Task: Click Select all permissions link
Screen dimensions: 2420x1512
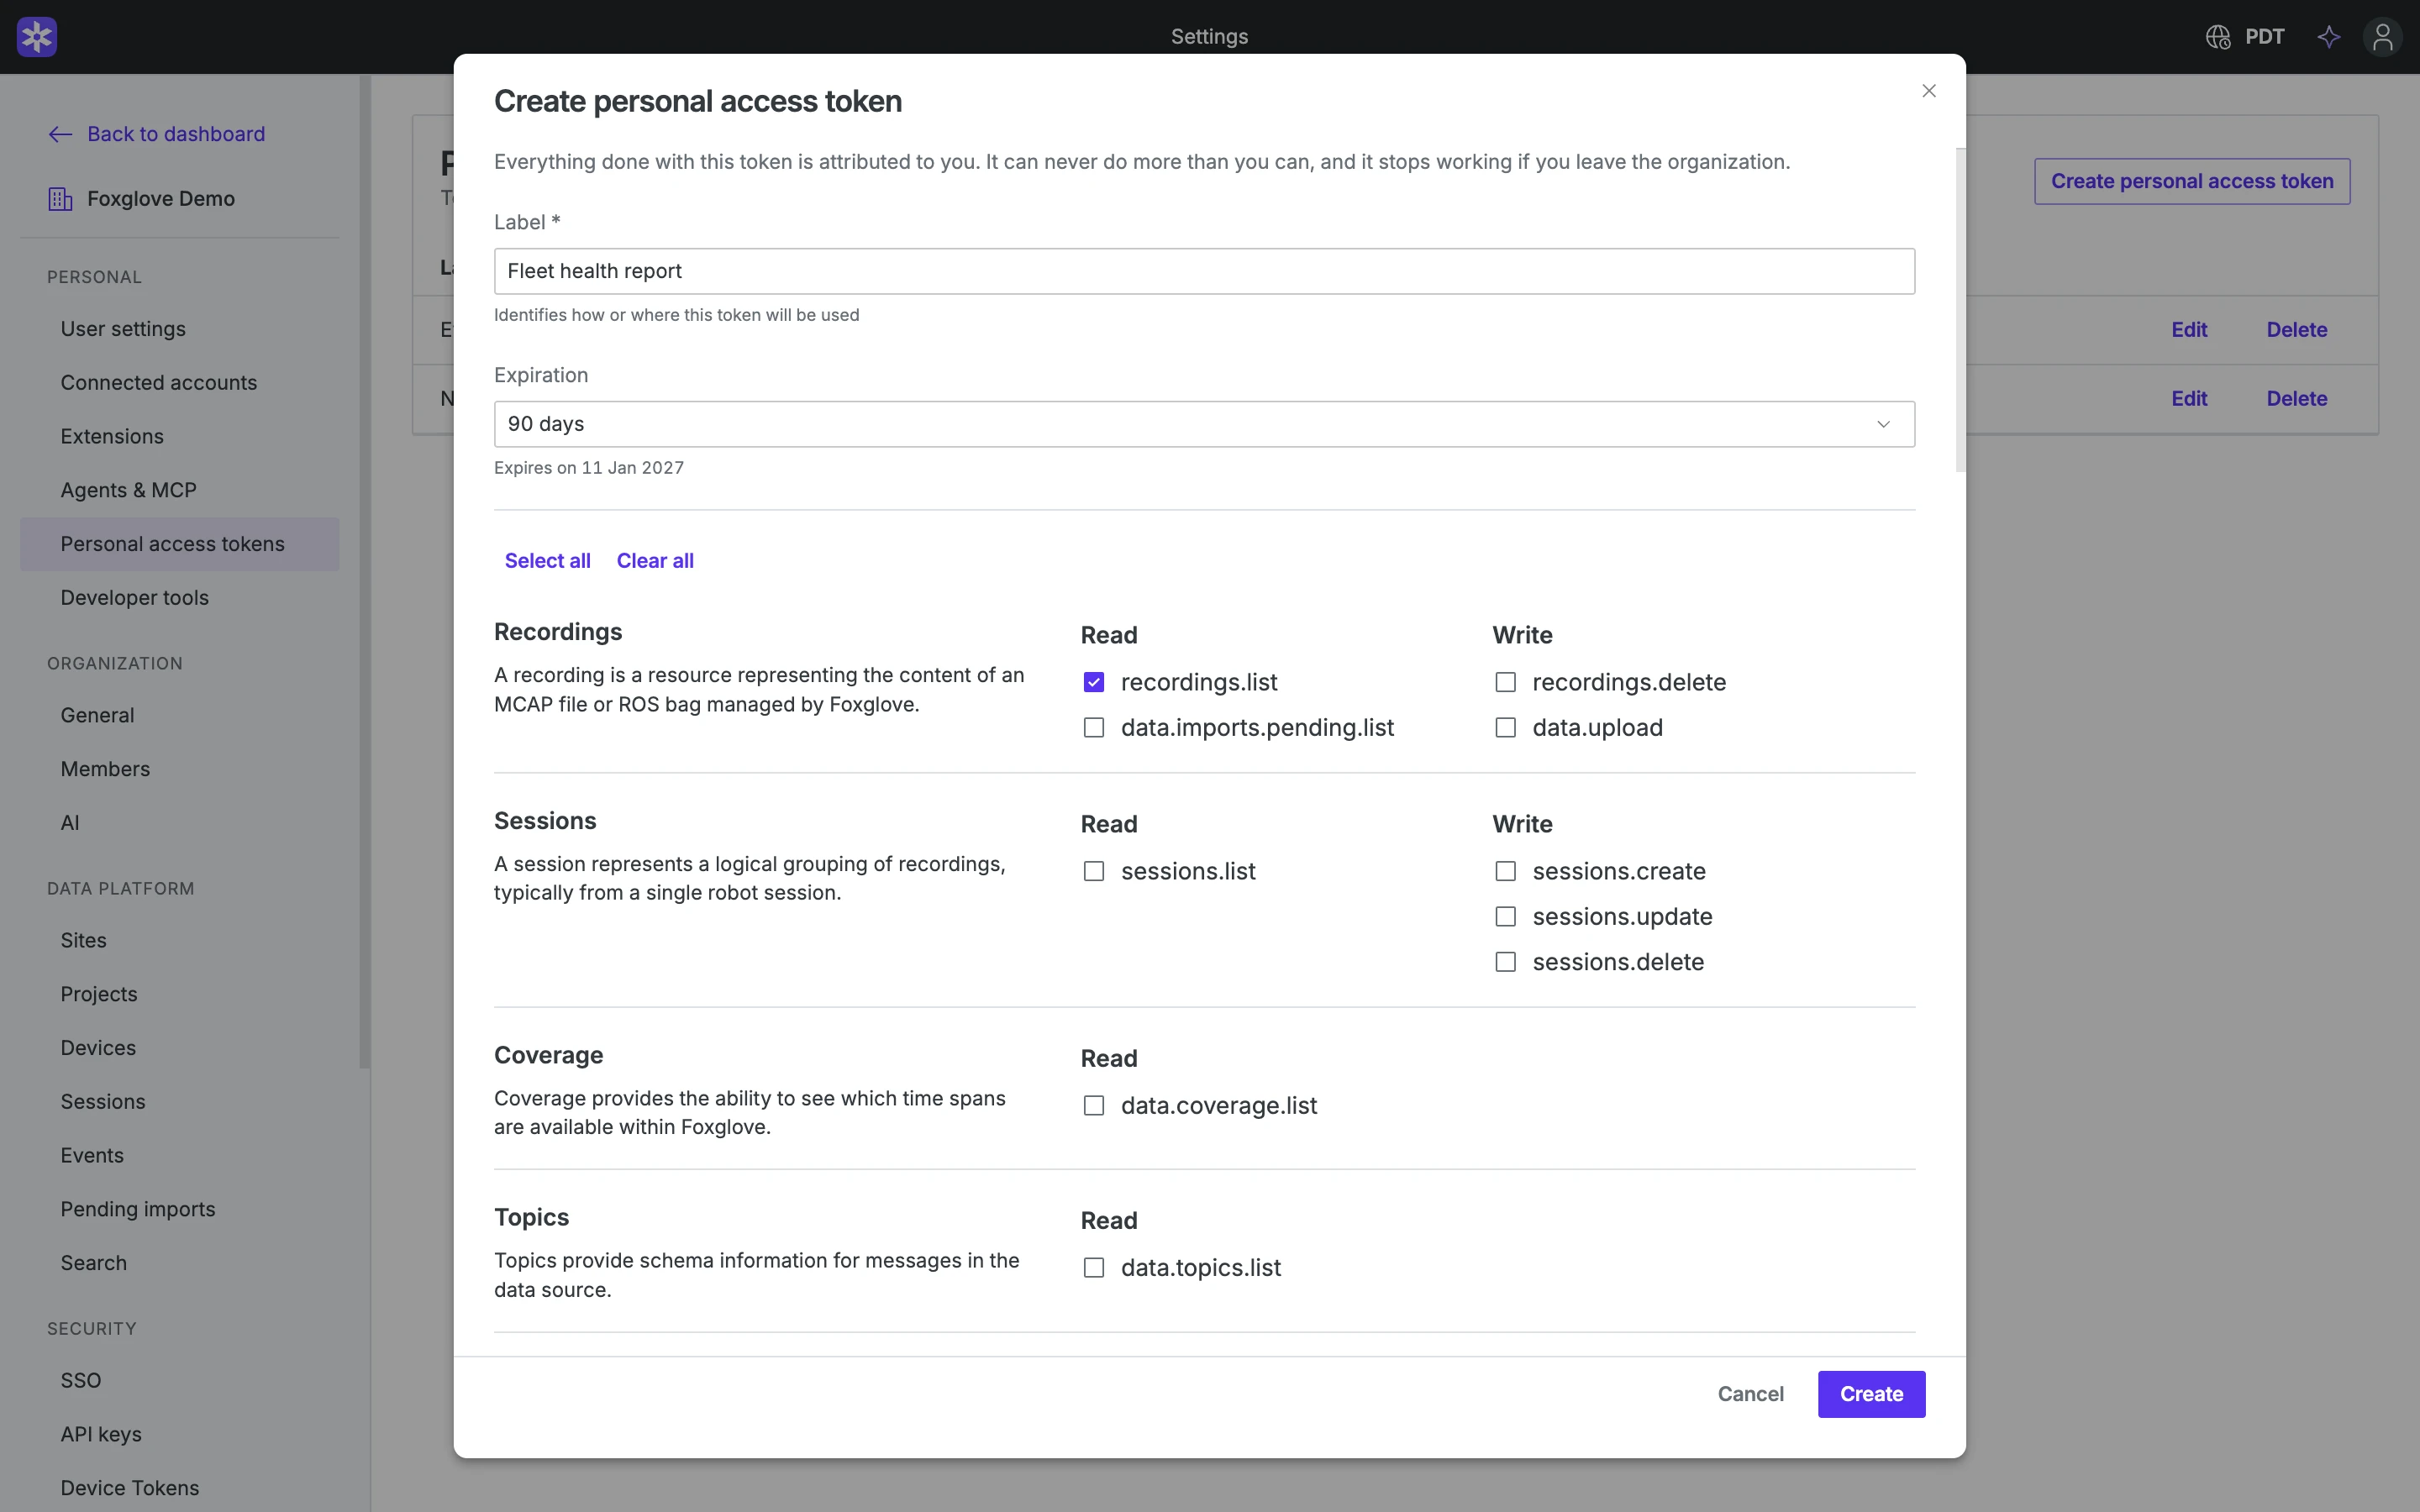Action: (547, 561)
